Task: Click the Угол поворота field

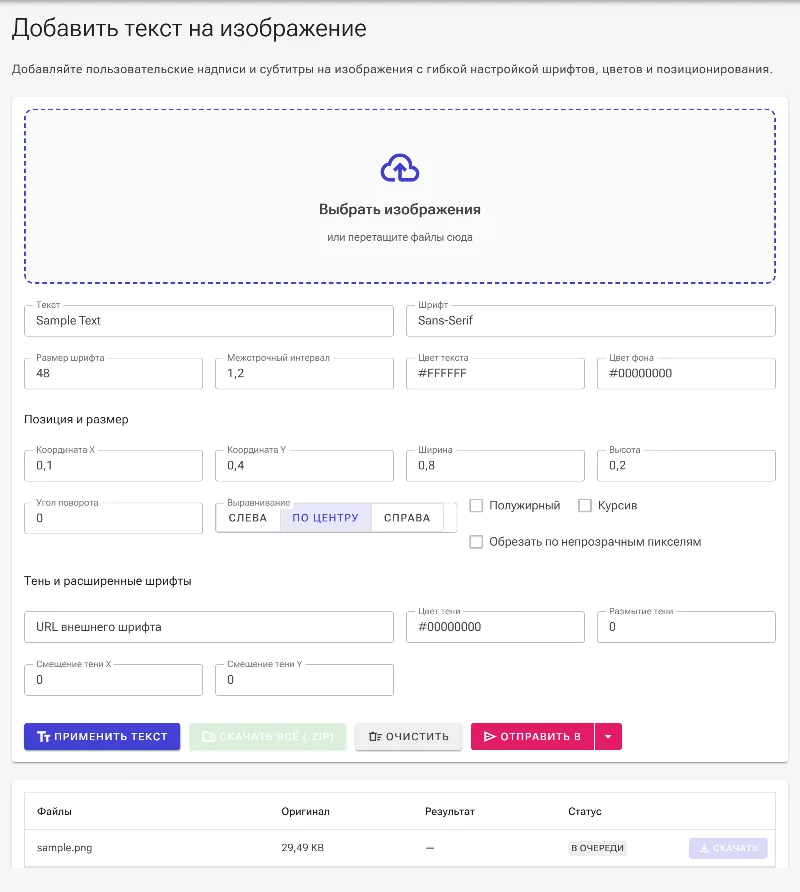Action: (113, 518)
